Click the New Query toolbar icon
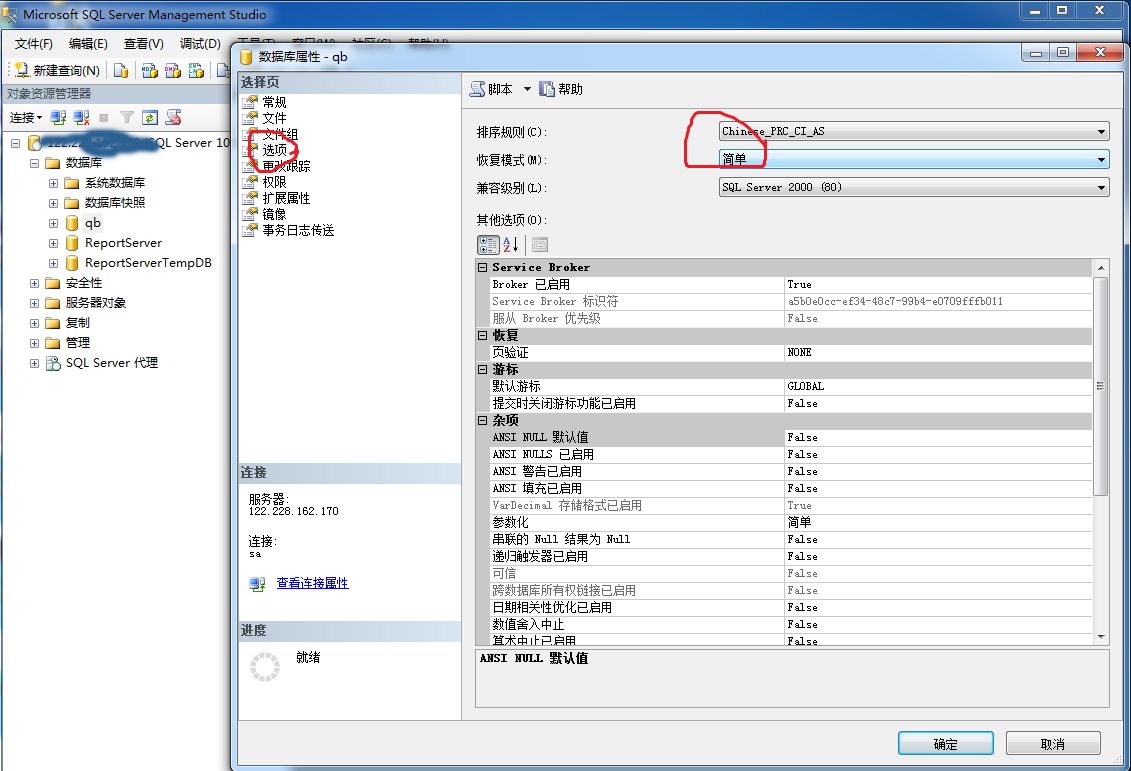 click(22, 70)
